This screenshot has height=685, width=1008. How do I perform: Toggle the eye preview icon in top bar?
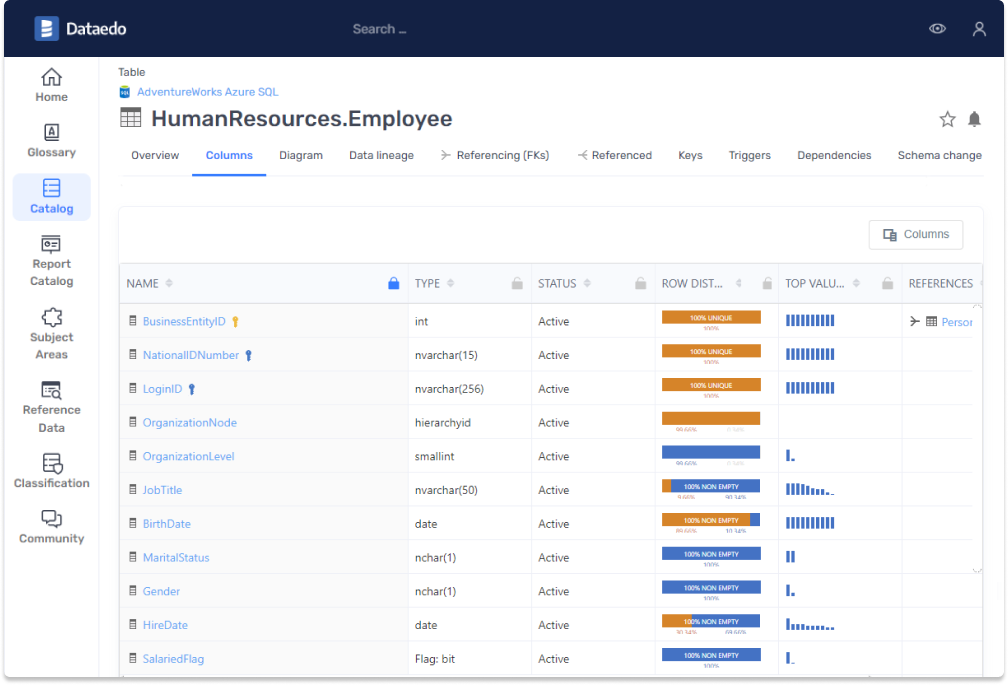(937, 28)
